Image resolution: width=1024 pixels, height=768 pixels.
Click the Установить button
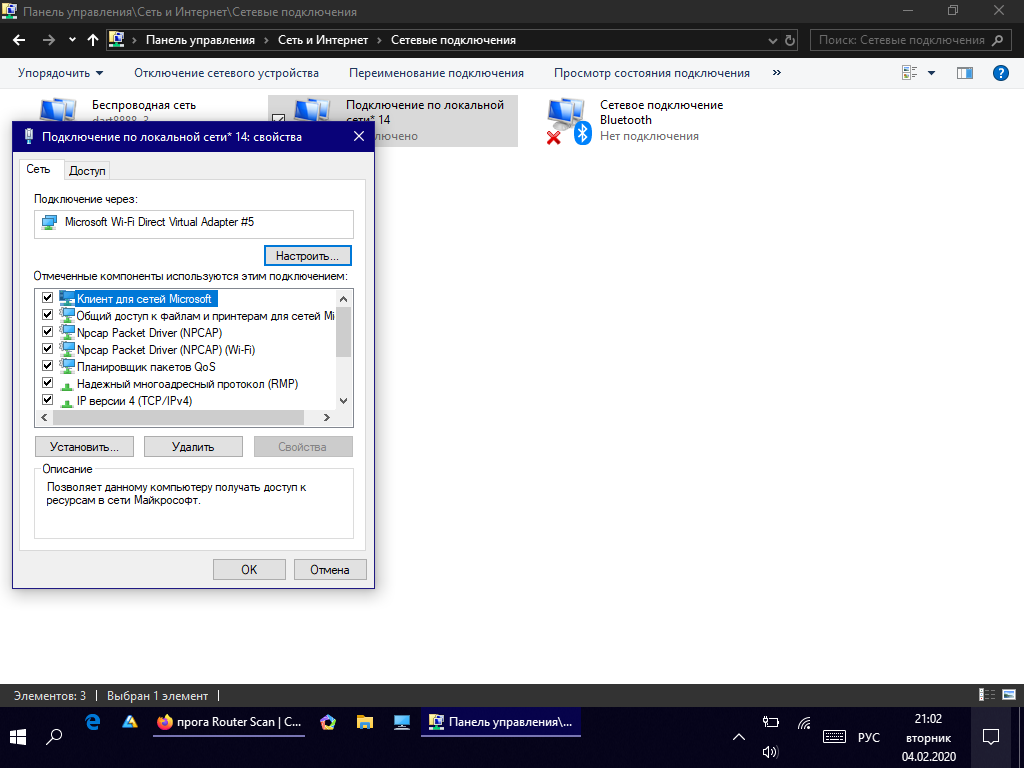click(84, 446)
